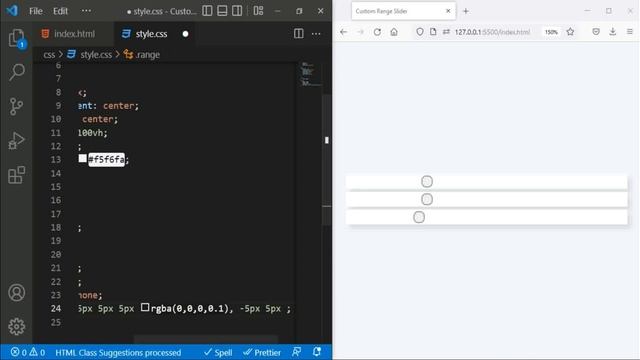Viewport: 640px width, 360px height.
Task: Click the browser address bar URL
Action: click(x=492, y=32)
